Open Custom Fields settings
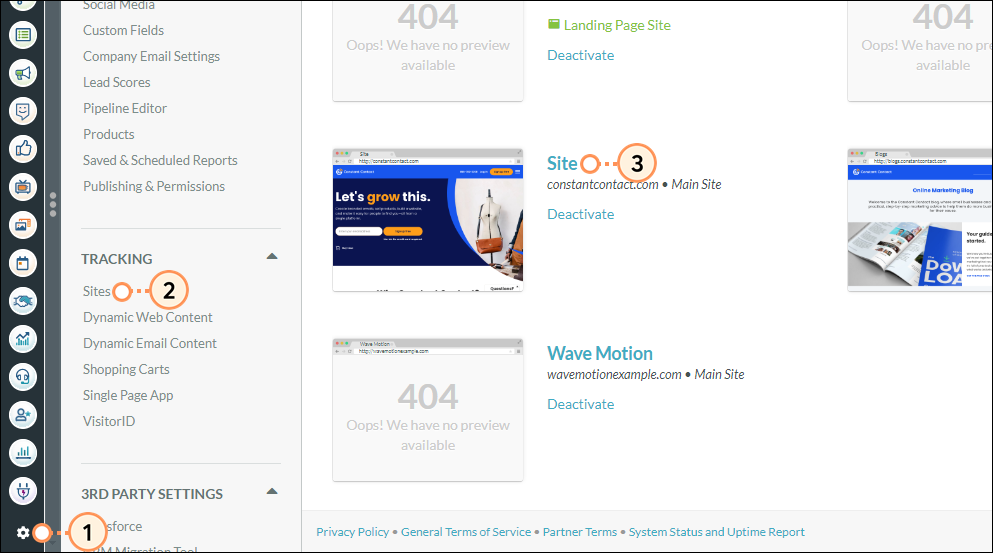993x553 pixels. [123, 30]
